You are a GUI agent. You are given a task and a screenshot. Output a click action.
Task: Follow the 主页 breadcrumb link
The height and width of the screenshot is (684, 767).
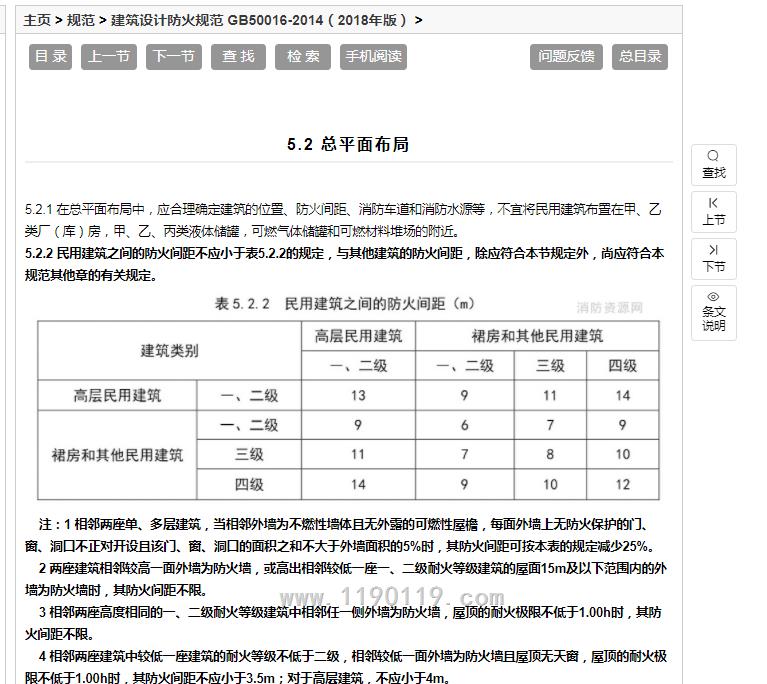coord(37,20)
